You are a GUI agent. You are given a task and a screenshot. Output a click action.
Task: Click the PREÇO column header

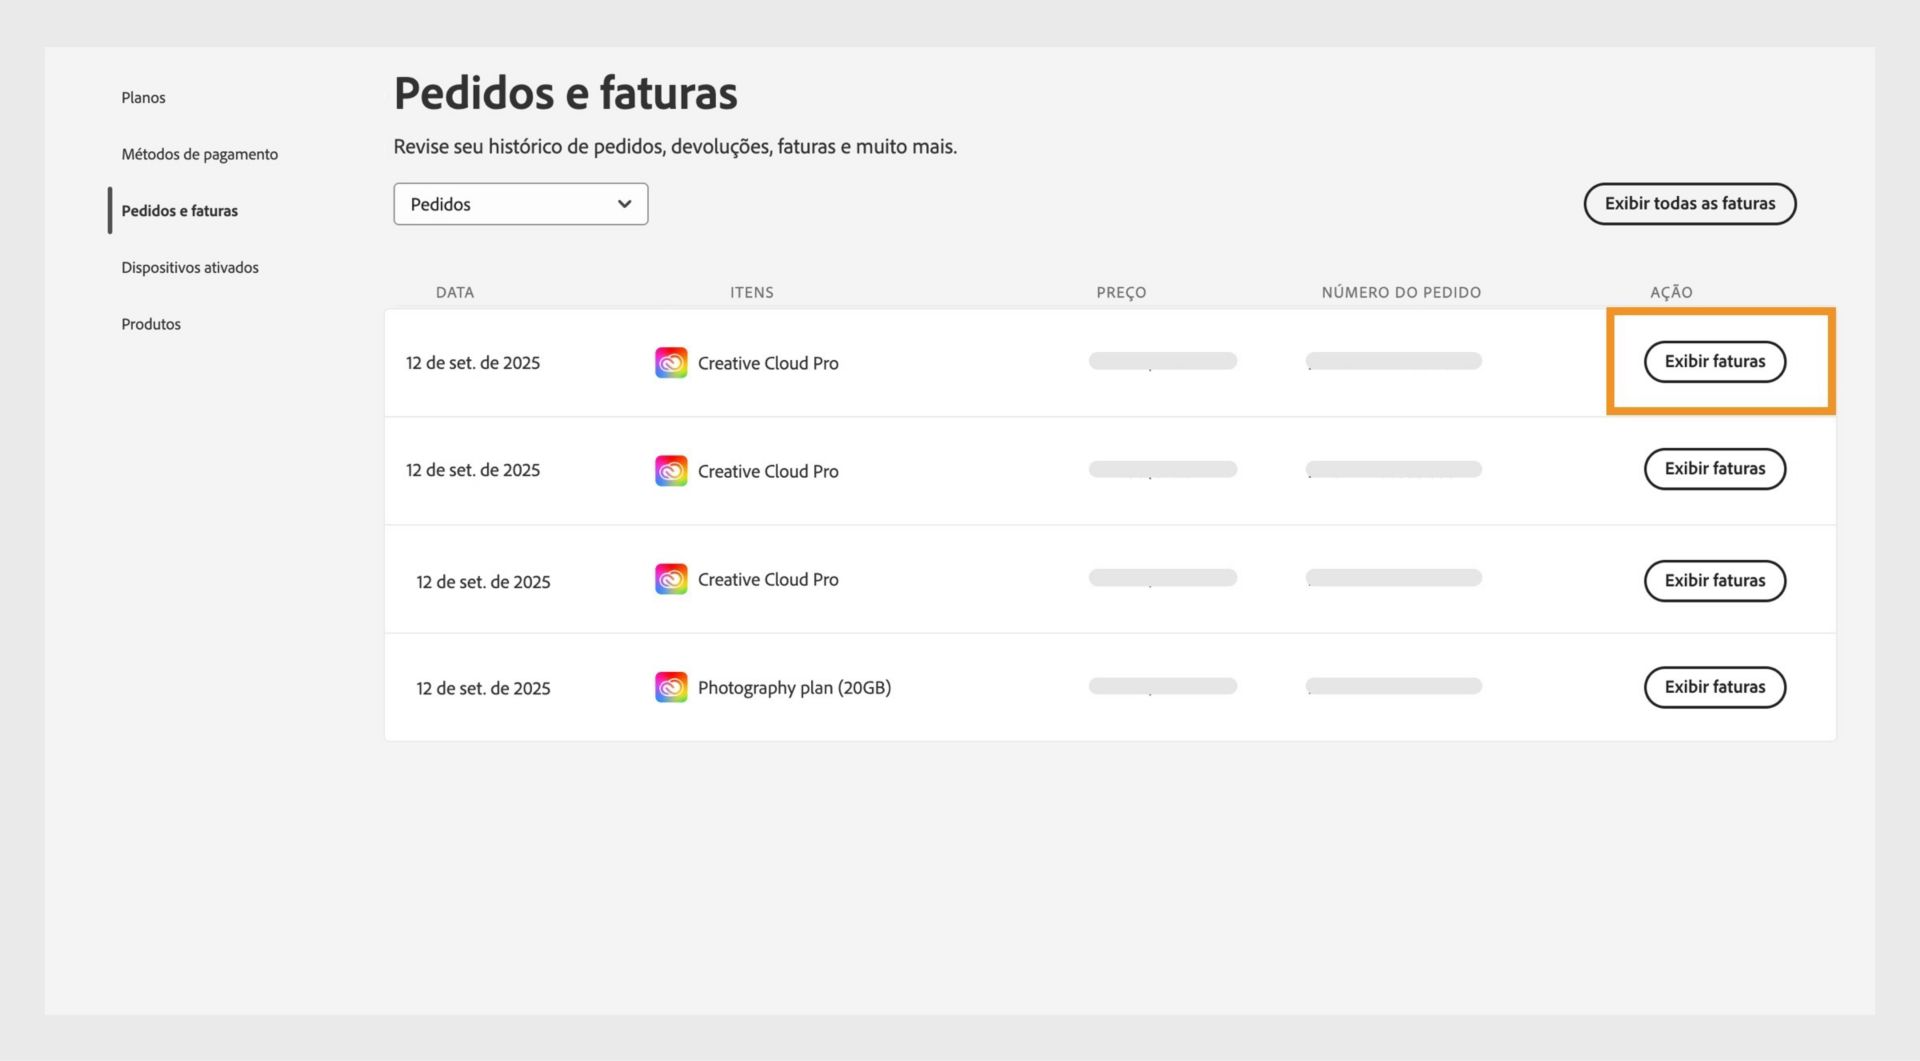pyautogui.click(x=1121, y=292)
